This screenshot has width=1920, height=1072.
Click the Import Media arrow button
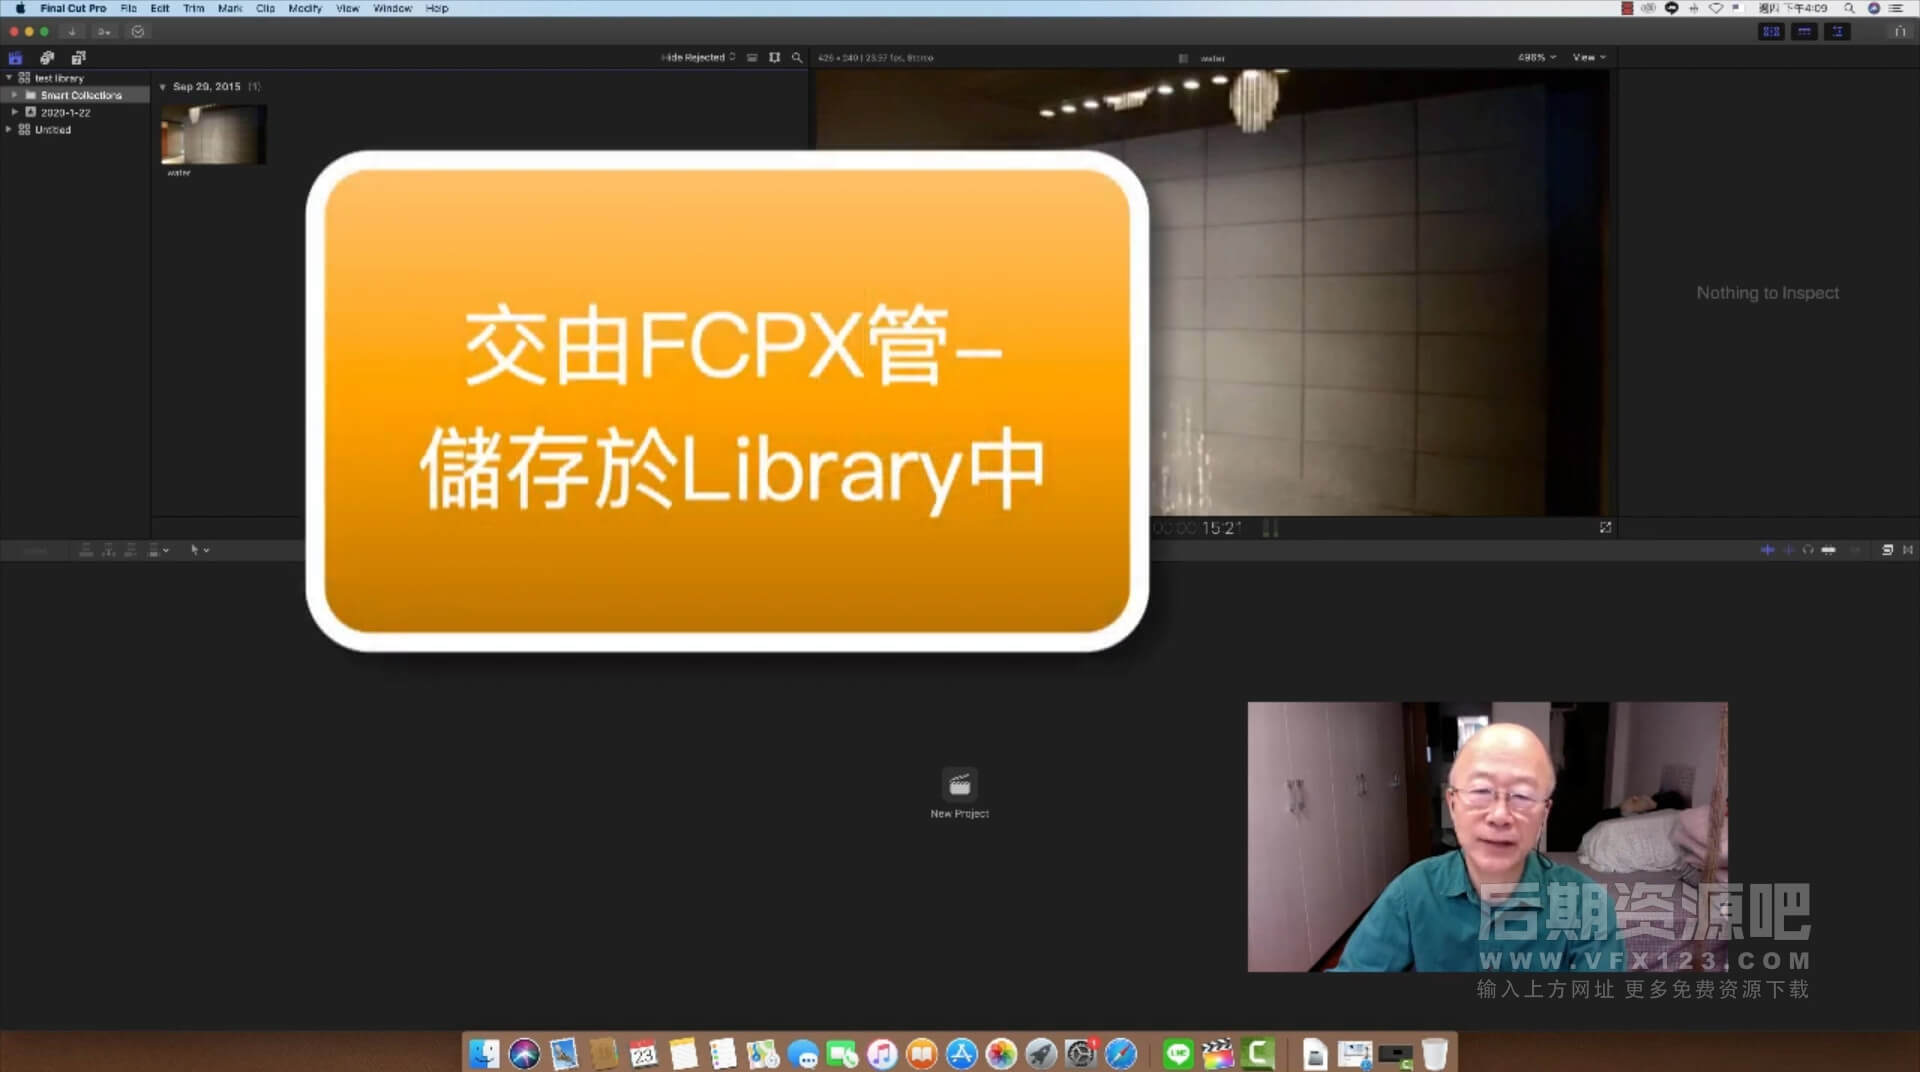(x=72, y=32)
